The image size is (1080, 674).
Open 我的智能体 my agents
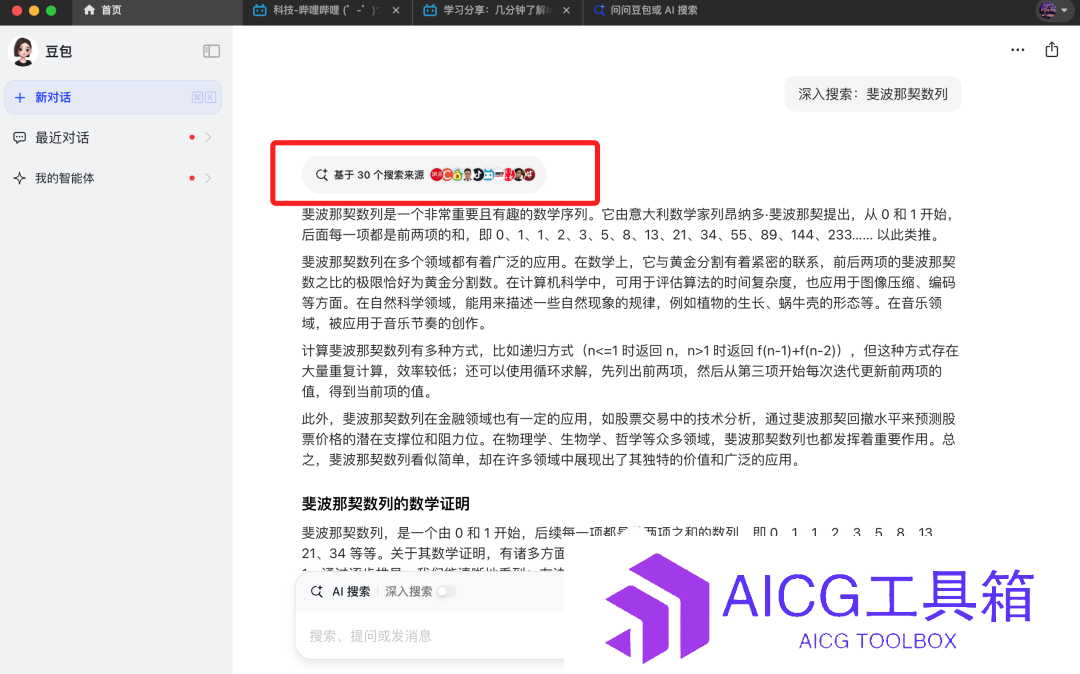(x=113, y=178)
